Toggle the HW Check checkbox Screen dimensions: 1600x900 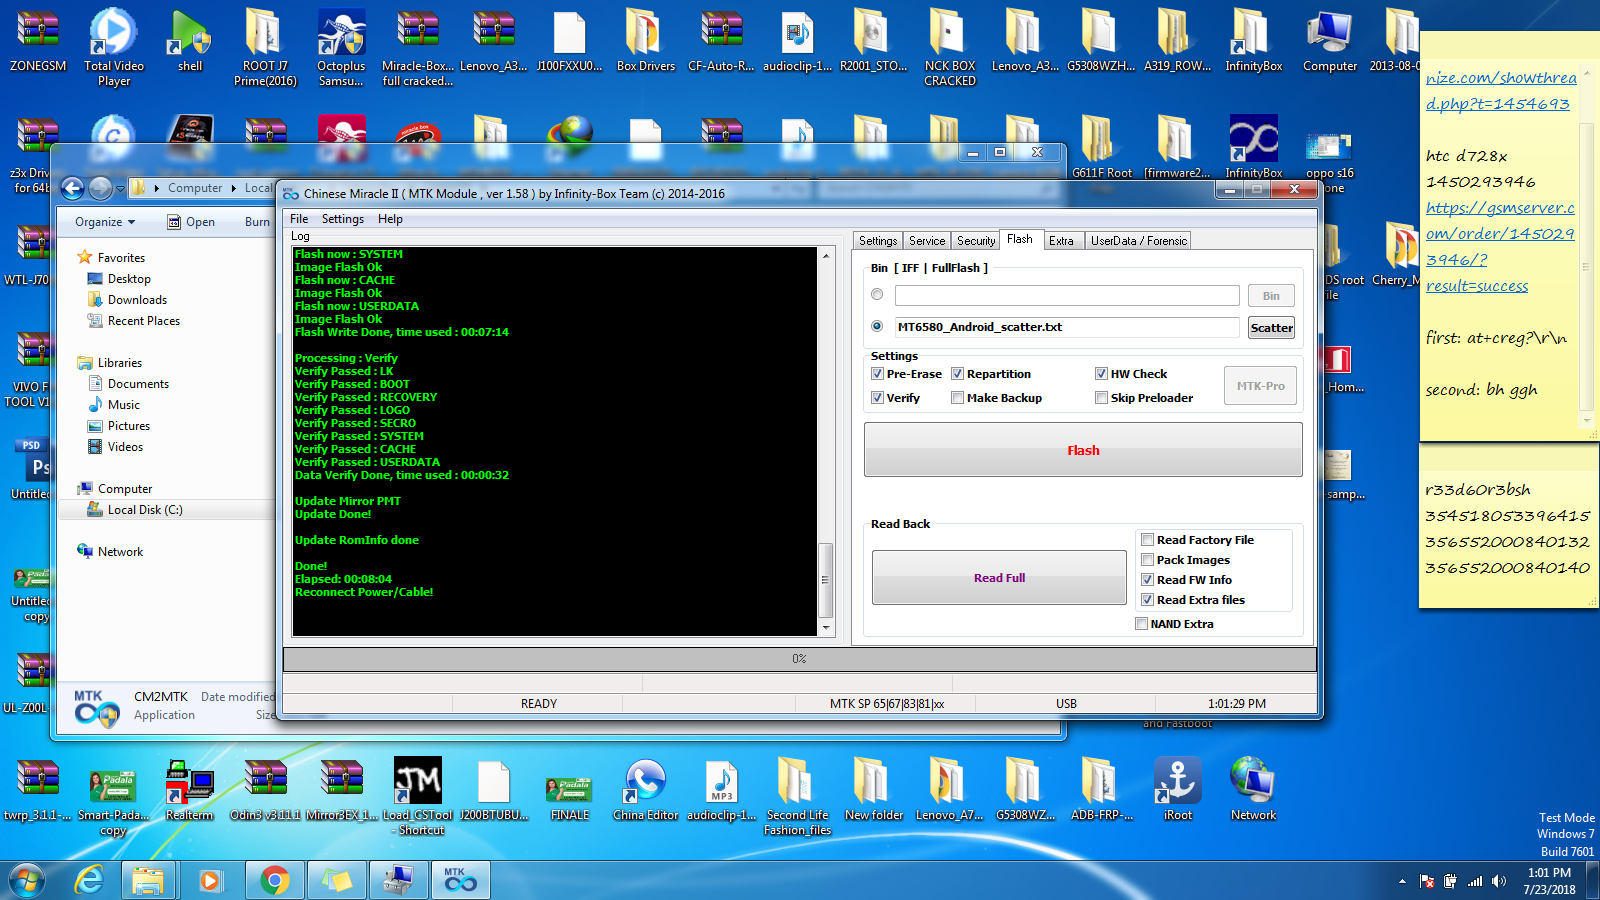pos(1101,374)
